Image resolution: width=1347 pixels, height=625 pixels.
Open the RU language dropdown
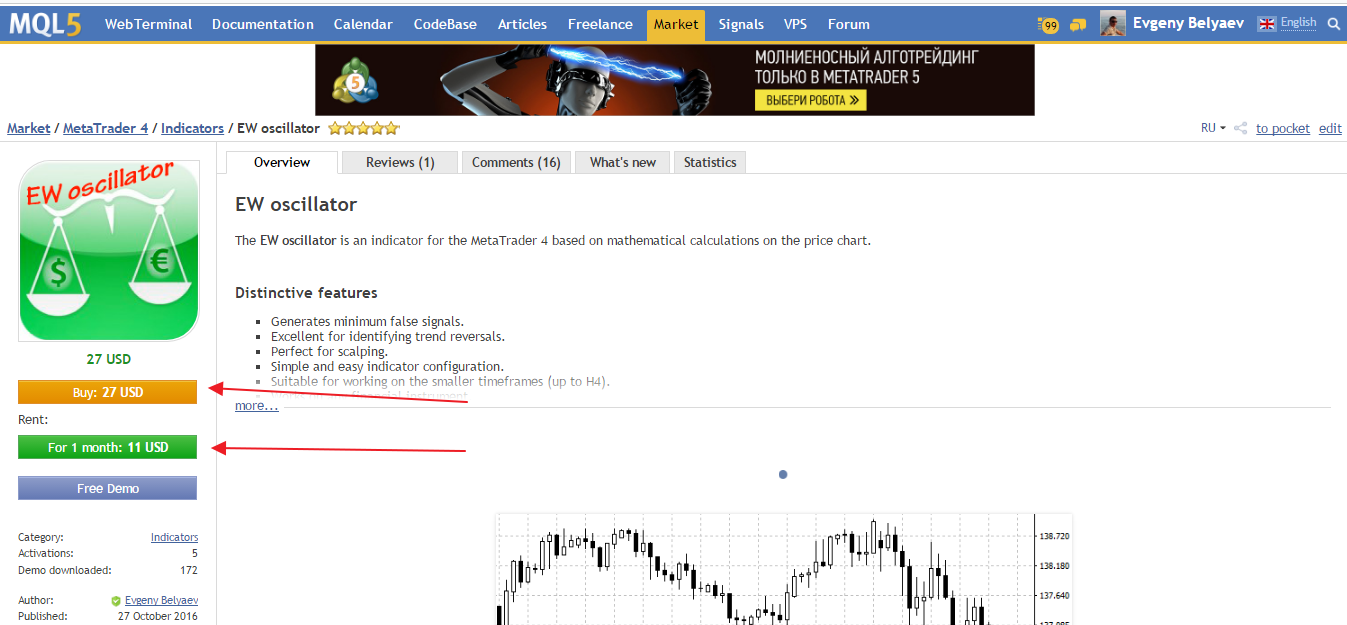pyautogui.click(x=1213, y=128)
